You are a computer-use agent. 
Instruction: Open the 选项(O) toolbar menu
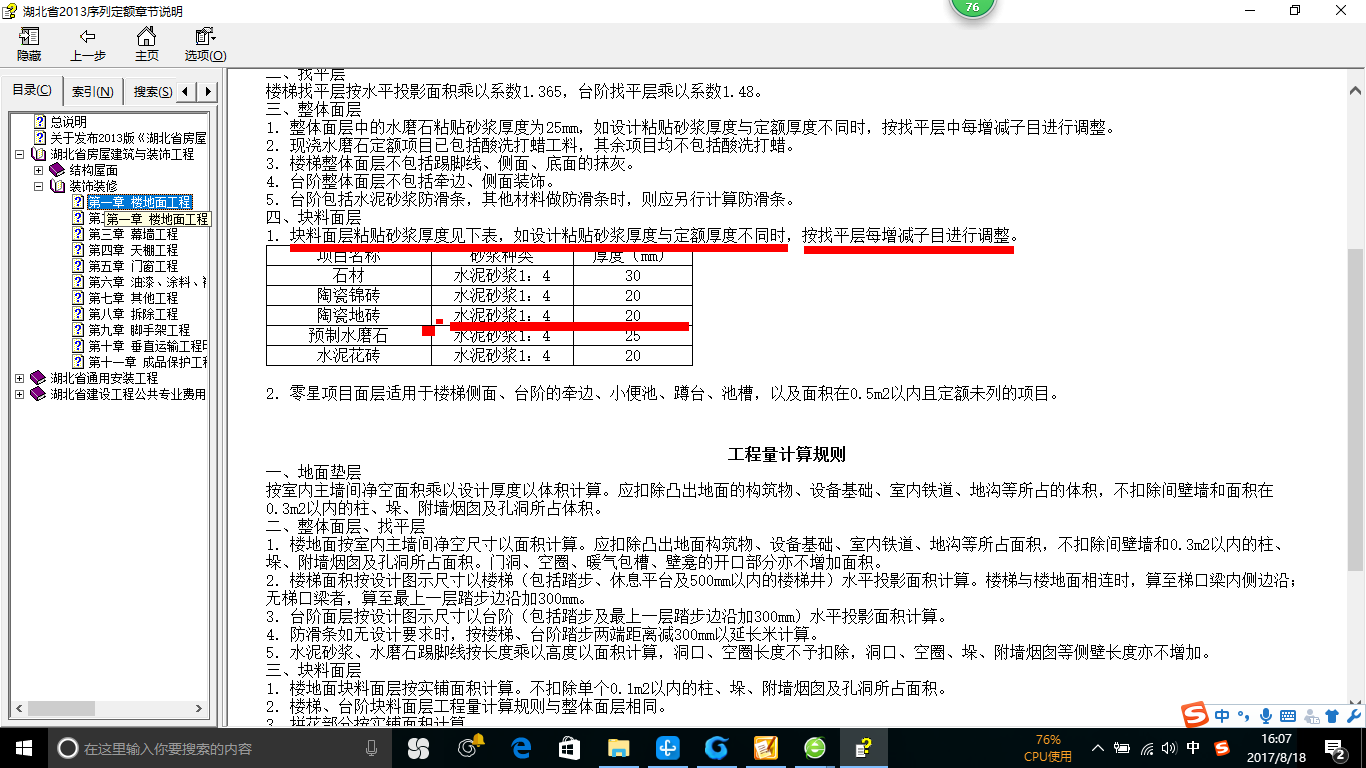(x=205, y=45)
